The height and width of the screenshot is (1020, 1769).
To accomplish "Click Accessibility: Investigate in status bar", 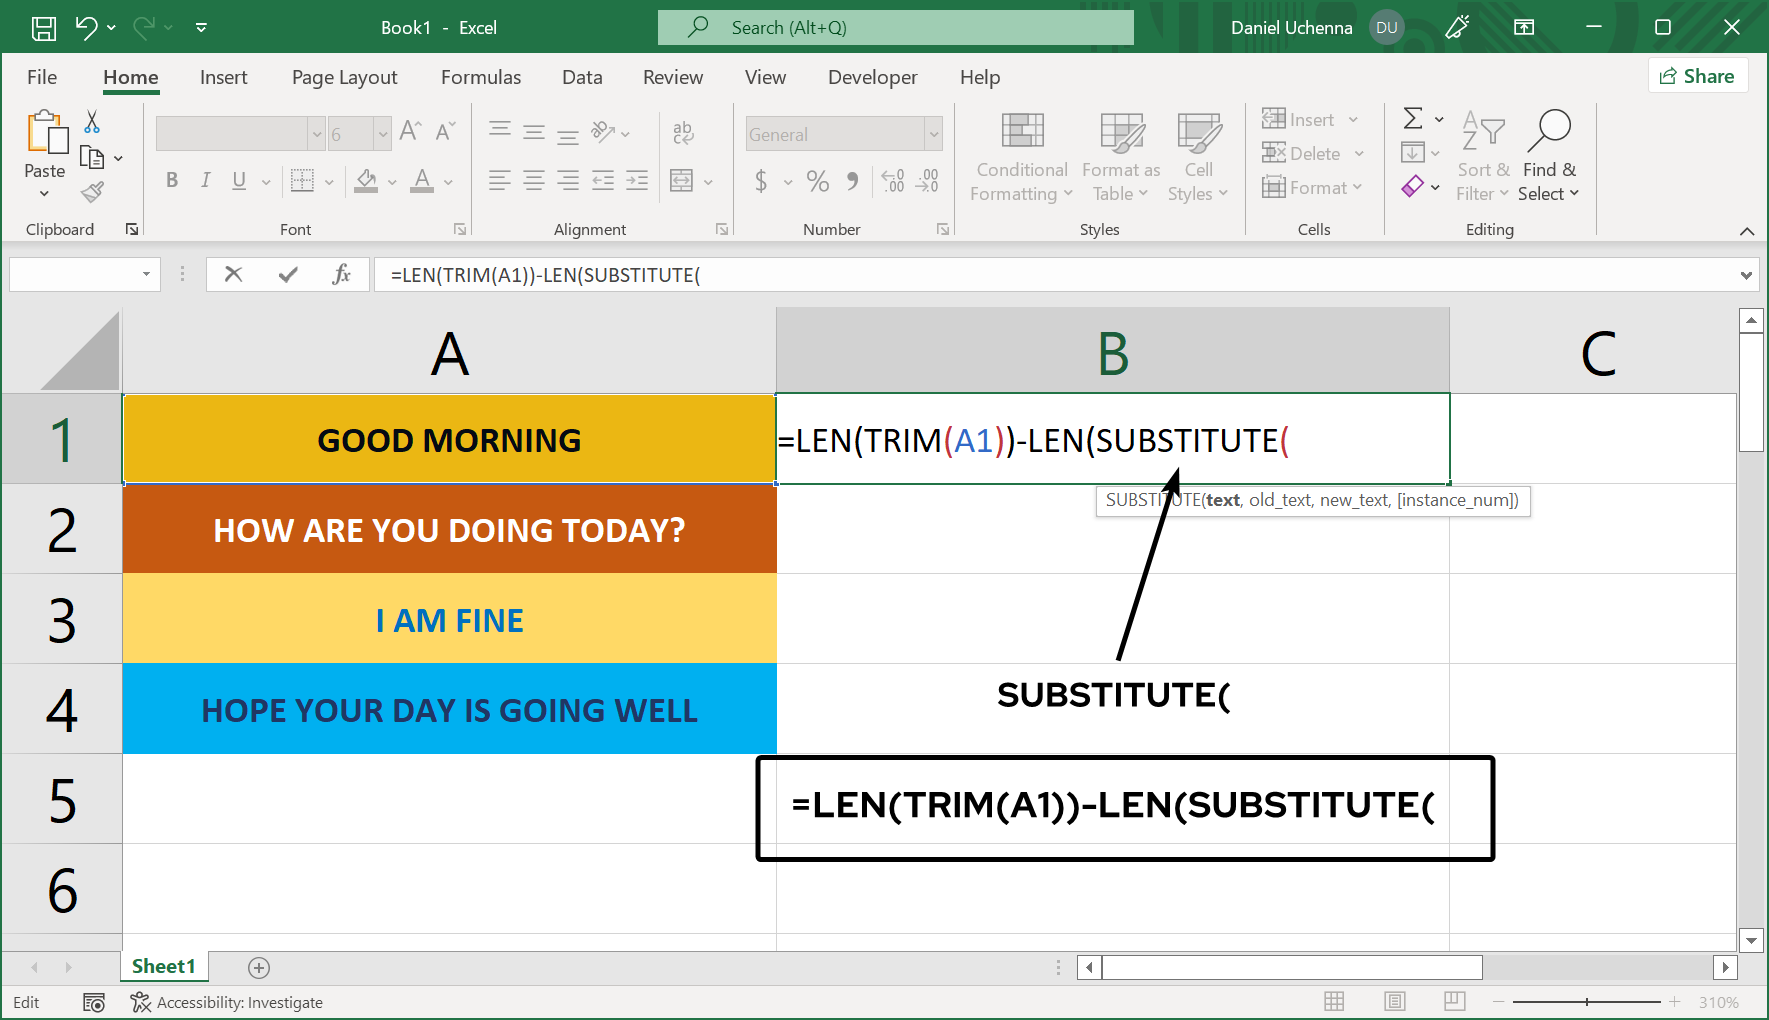I will [x=227, y=1001].
